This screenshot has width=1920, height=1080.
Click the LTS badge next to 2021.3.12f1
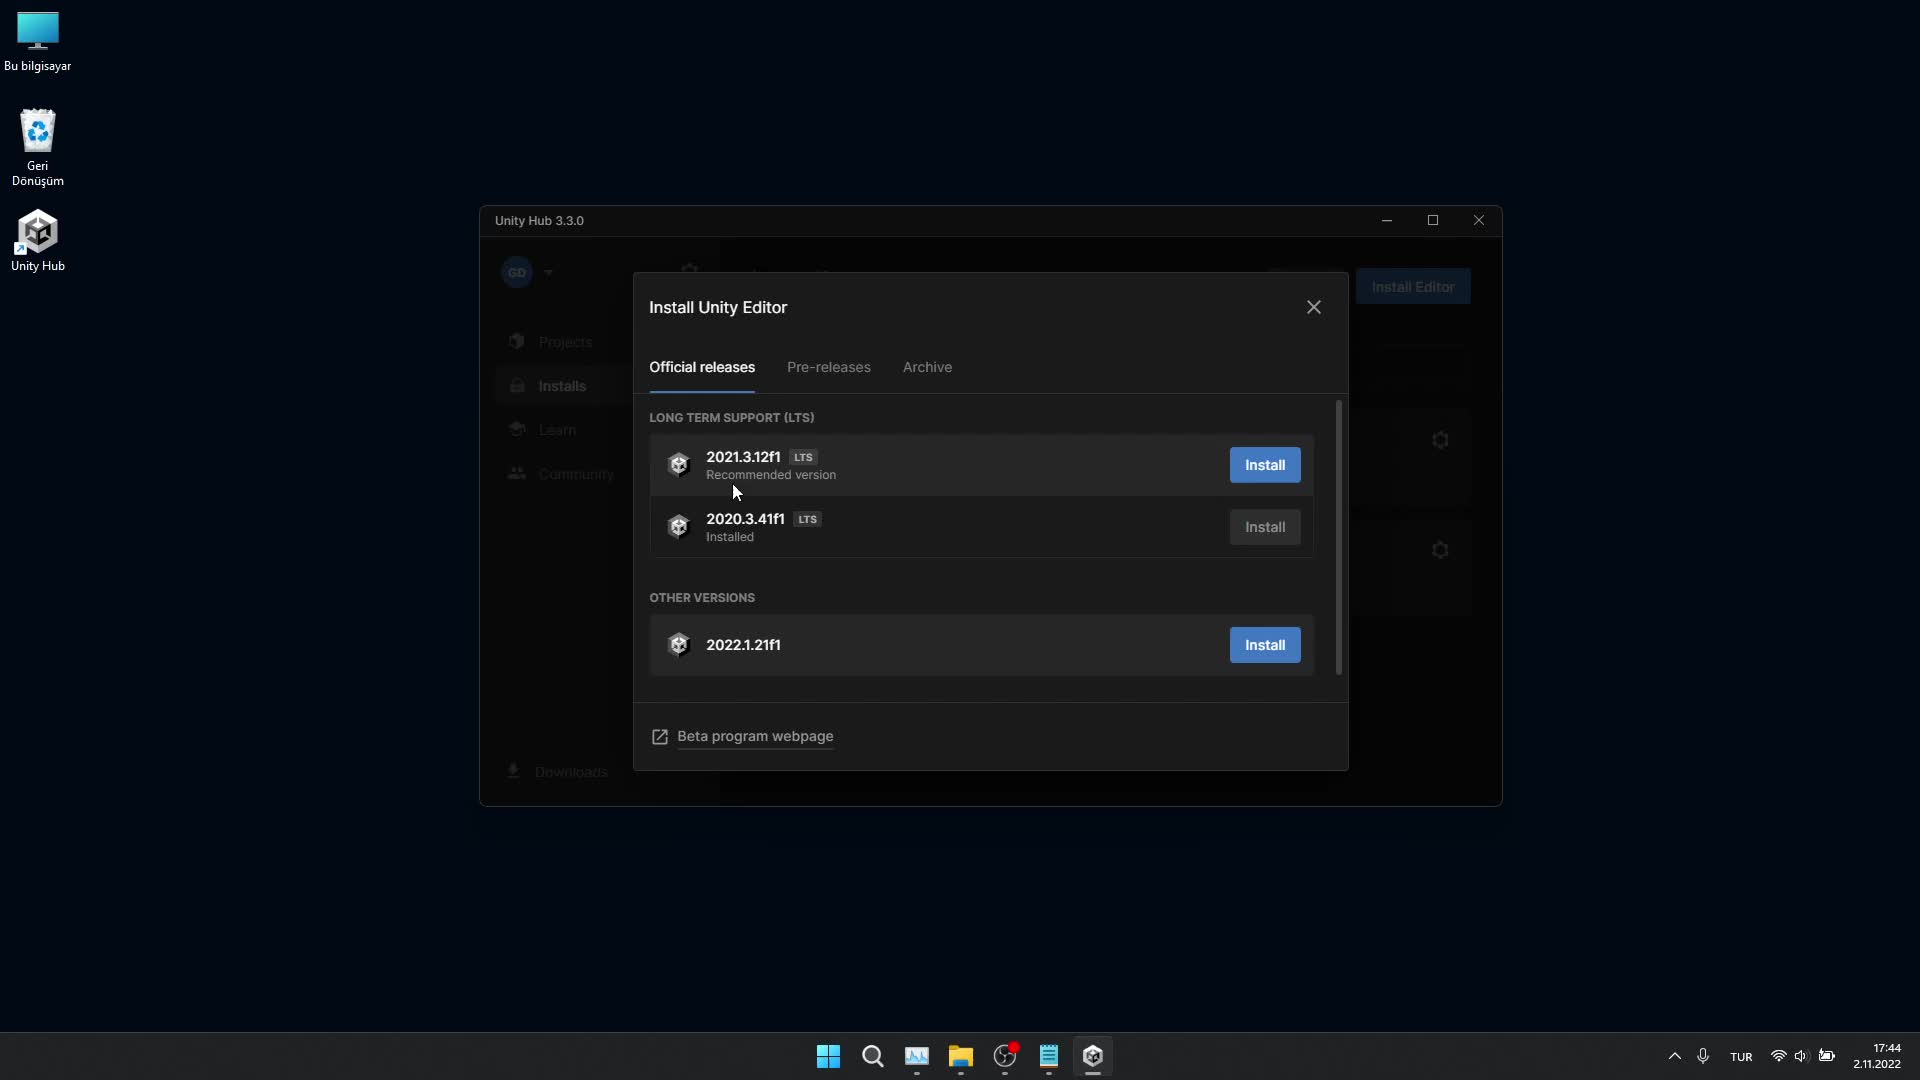803,457
